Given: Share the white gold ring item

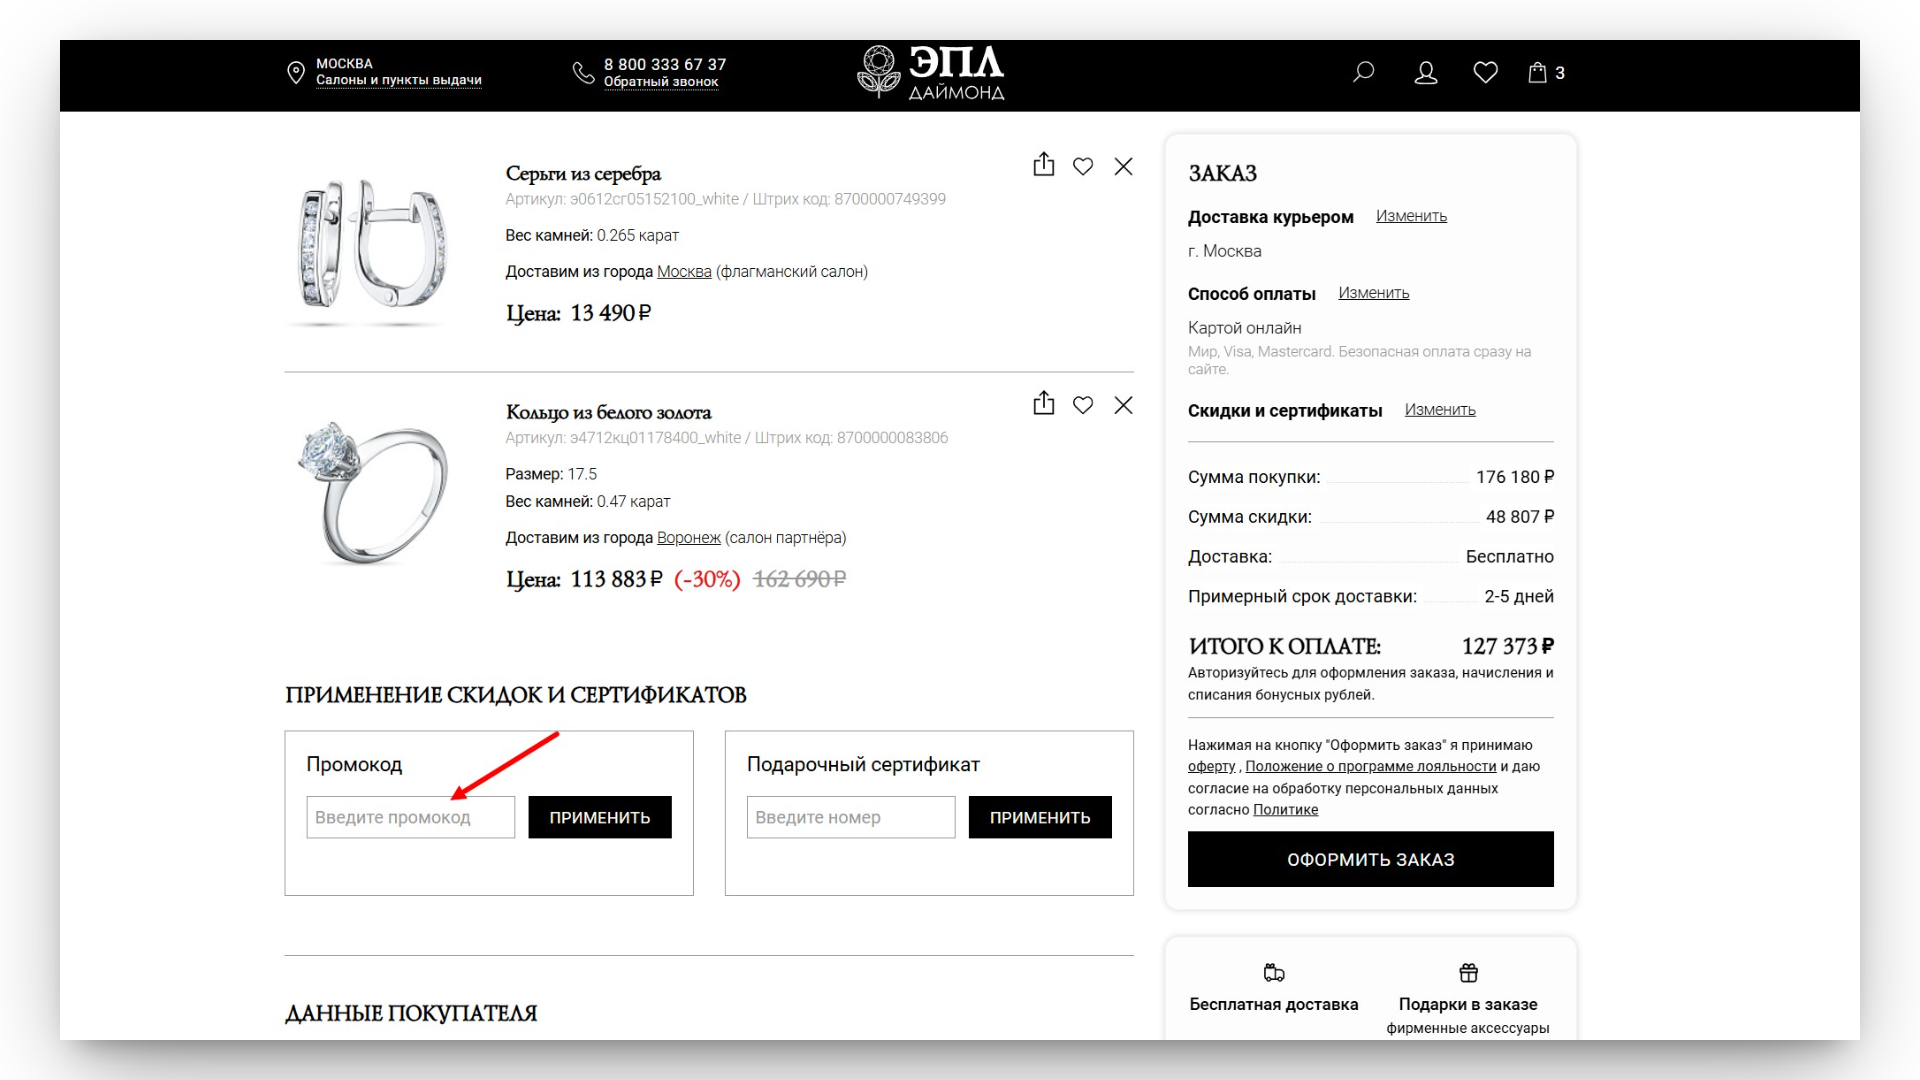Looking at the screenshot, I should pos(1043,404).
